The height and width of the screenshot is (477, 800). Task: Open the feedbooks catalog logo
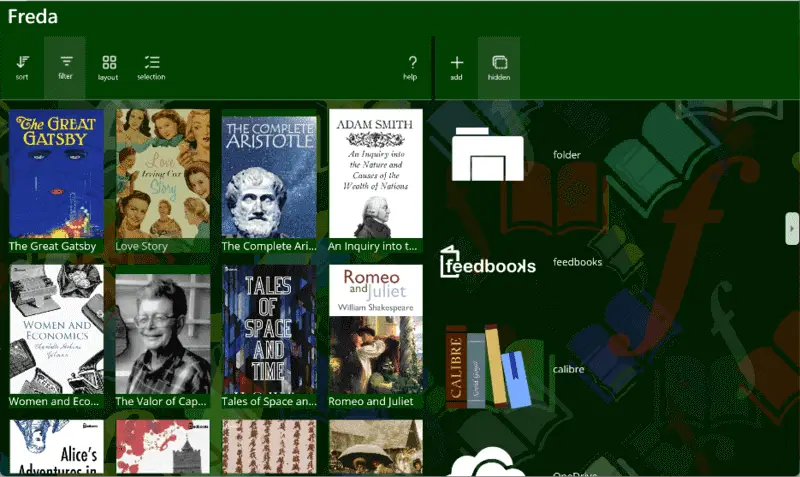point(488,262)
